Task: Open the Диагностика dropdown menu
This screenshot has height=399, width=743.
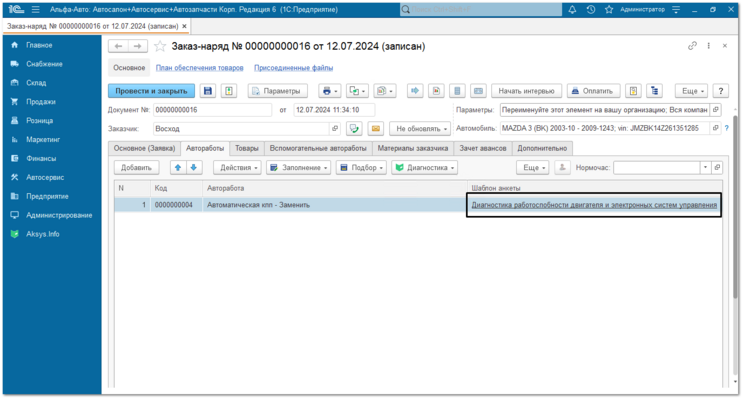Action: (425, 167)
